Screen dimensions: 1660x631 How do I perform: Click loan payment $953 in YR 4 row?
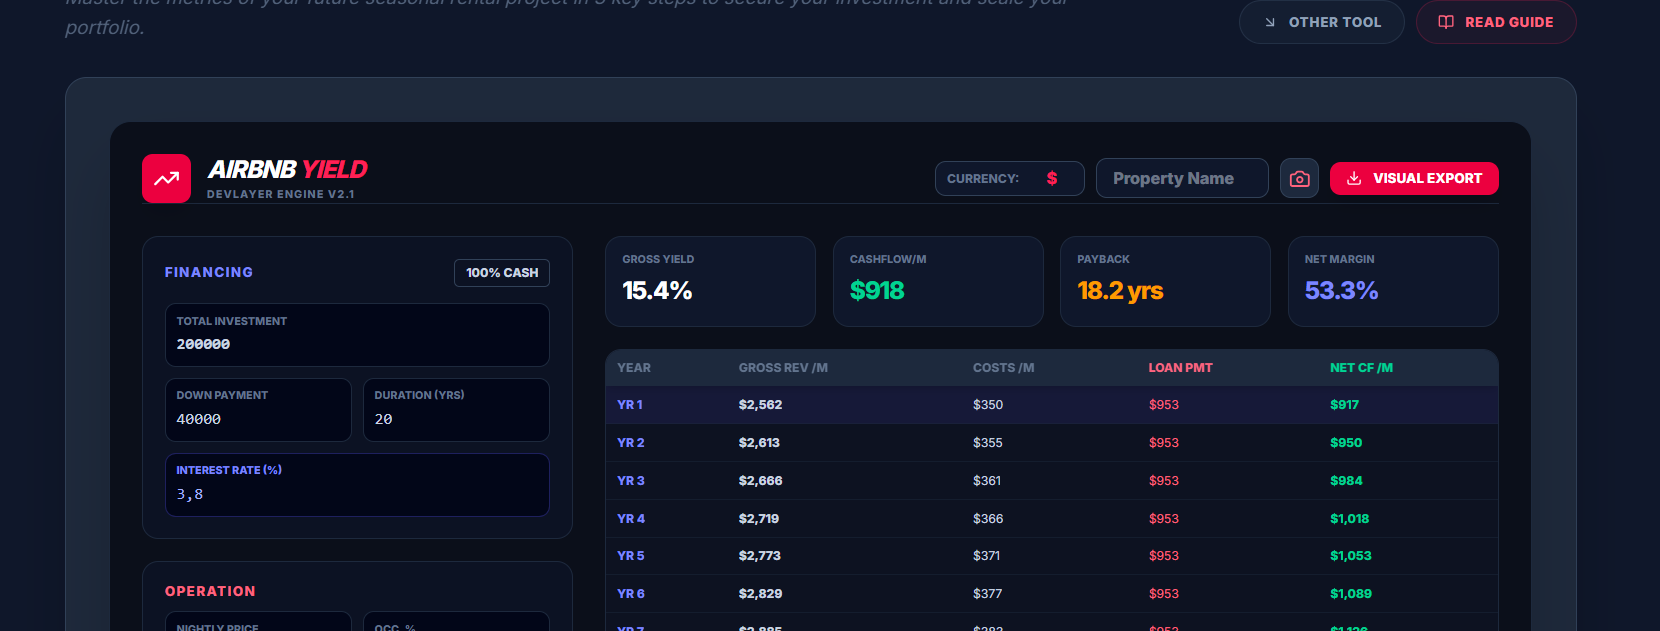(1164, 519)
